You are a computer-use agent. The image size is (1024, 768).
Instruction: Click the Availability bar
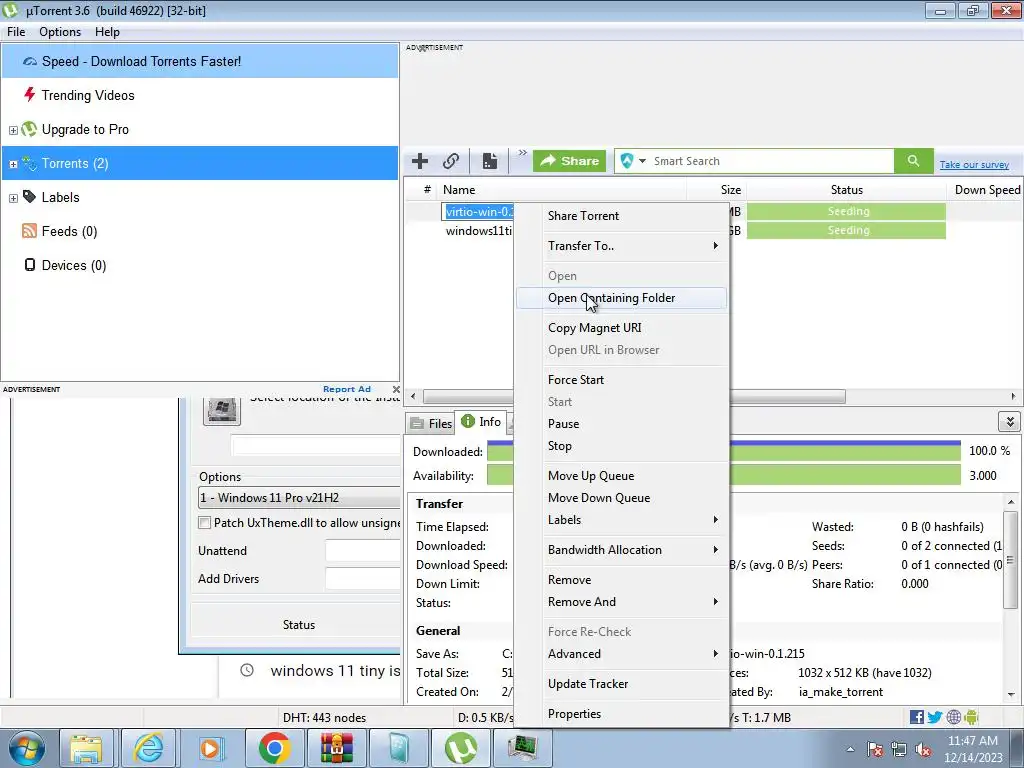click(724, 475)
